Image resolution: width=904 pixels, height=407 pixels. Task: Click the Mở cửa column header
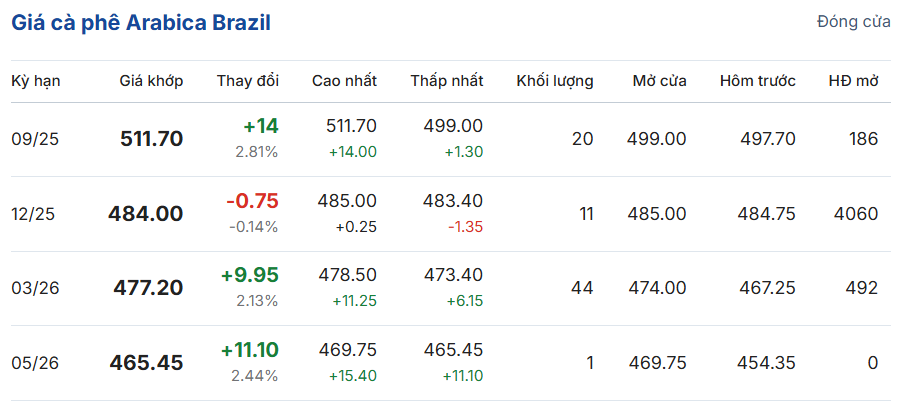[x=660, y=81]
